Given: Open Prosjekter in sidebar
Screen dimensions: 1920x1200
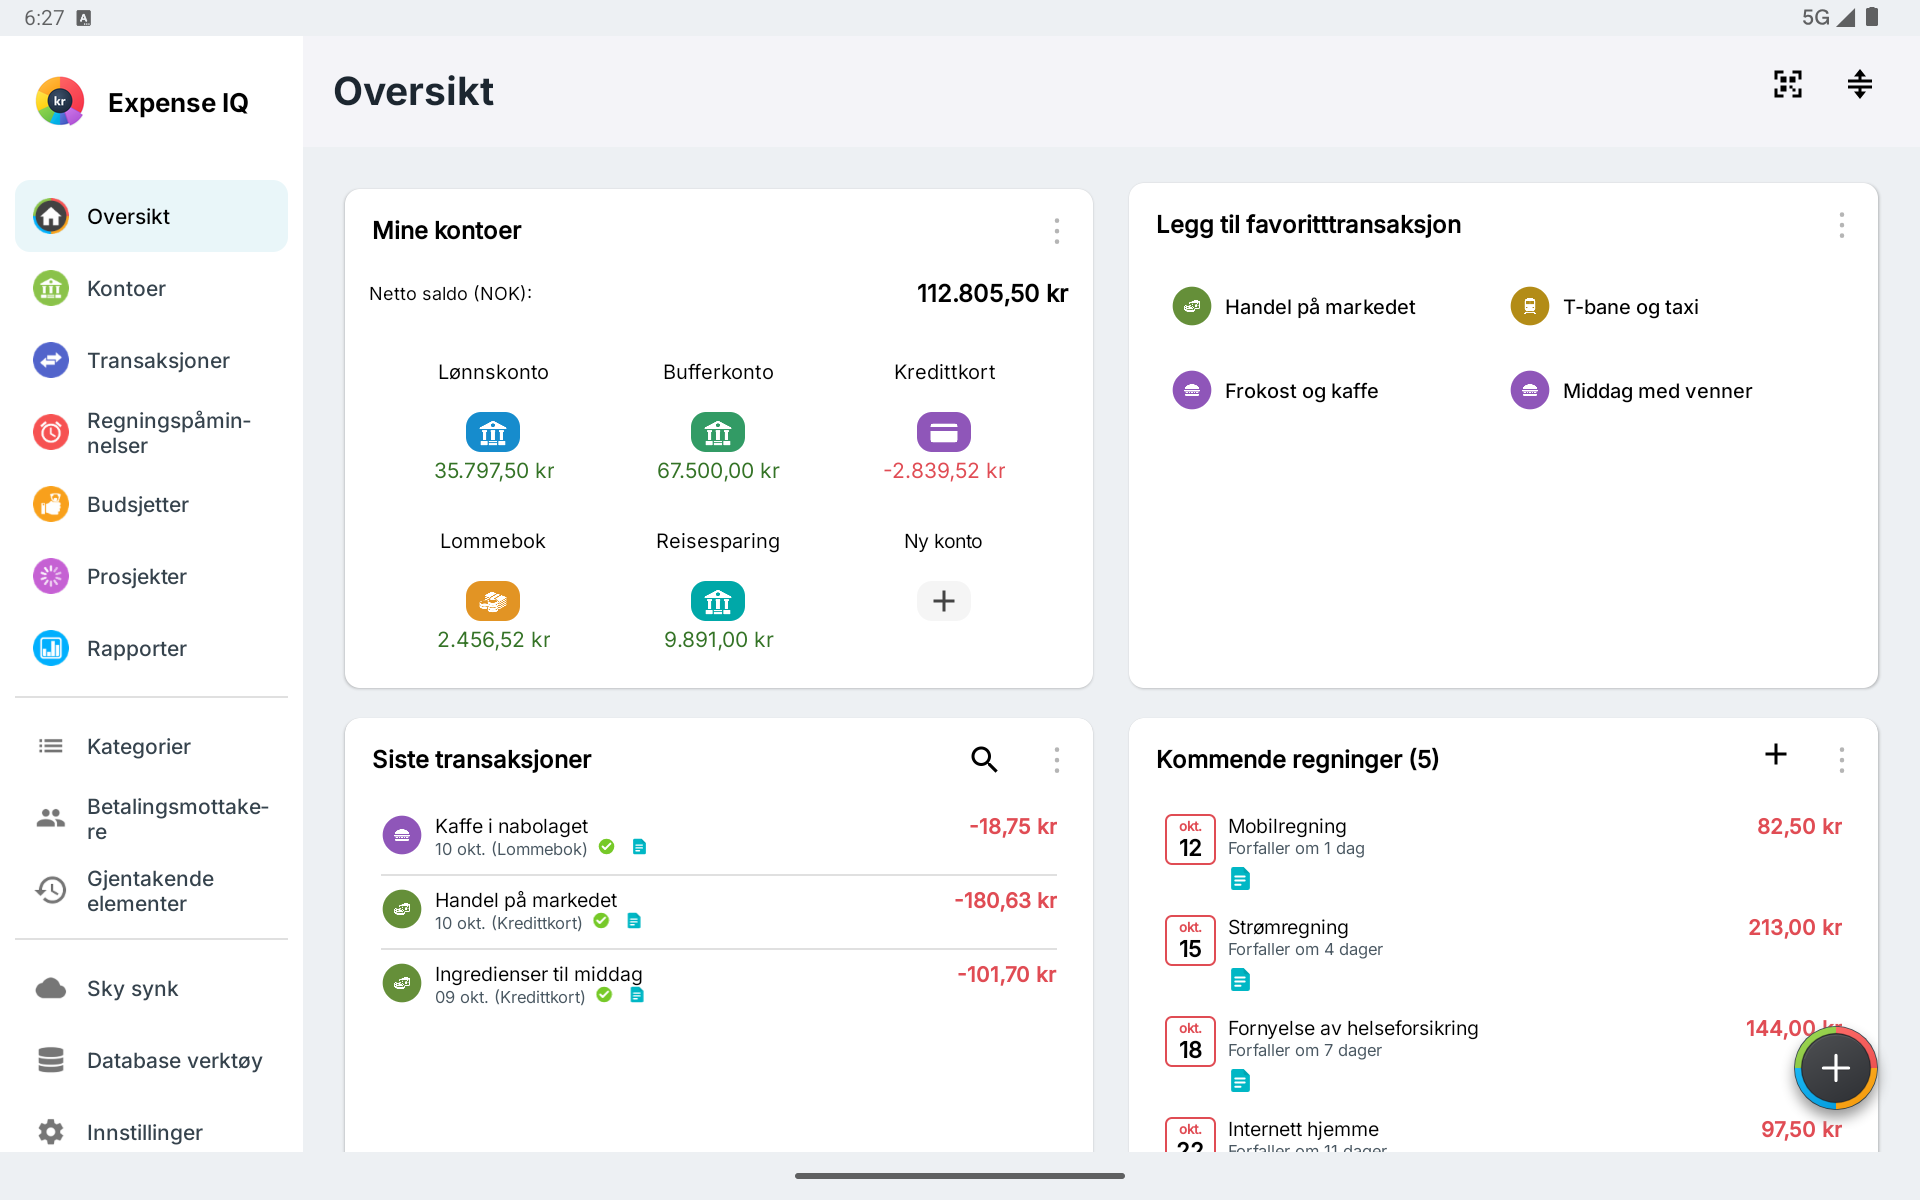Looking at the screenshot, I should 151,576.
